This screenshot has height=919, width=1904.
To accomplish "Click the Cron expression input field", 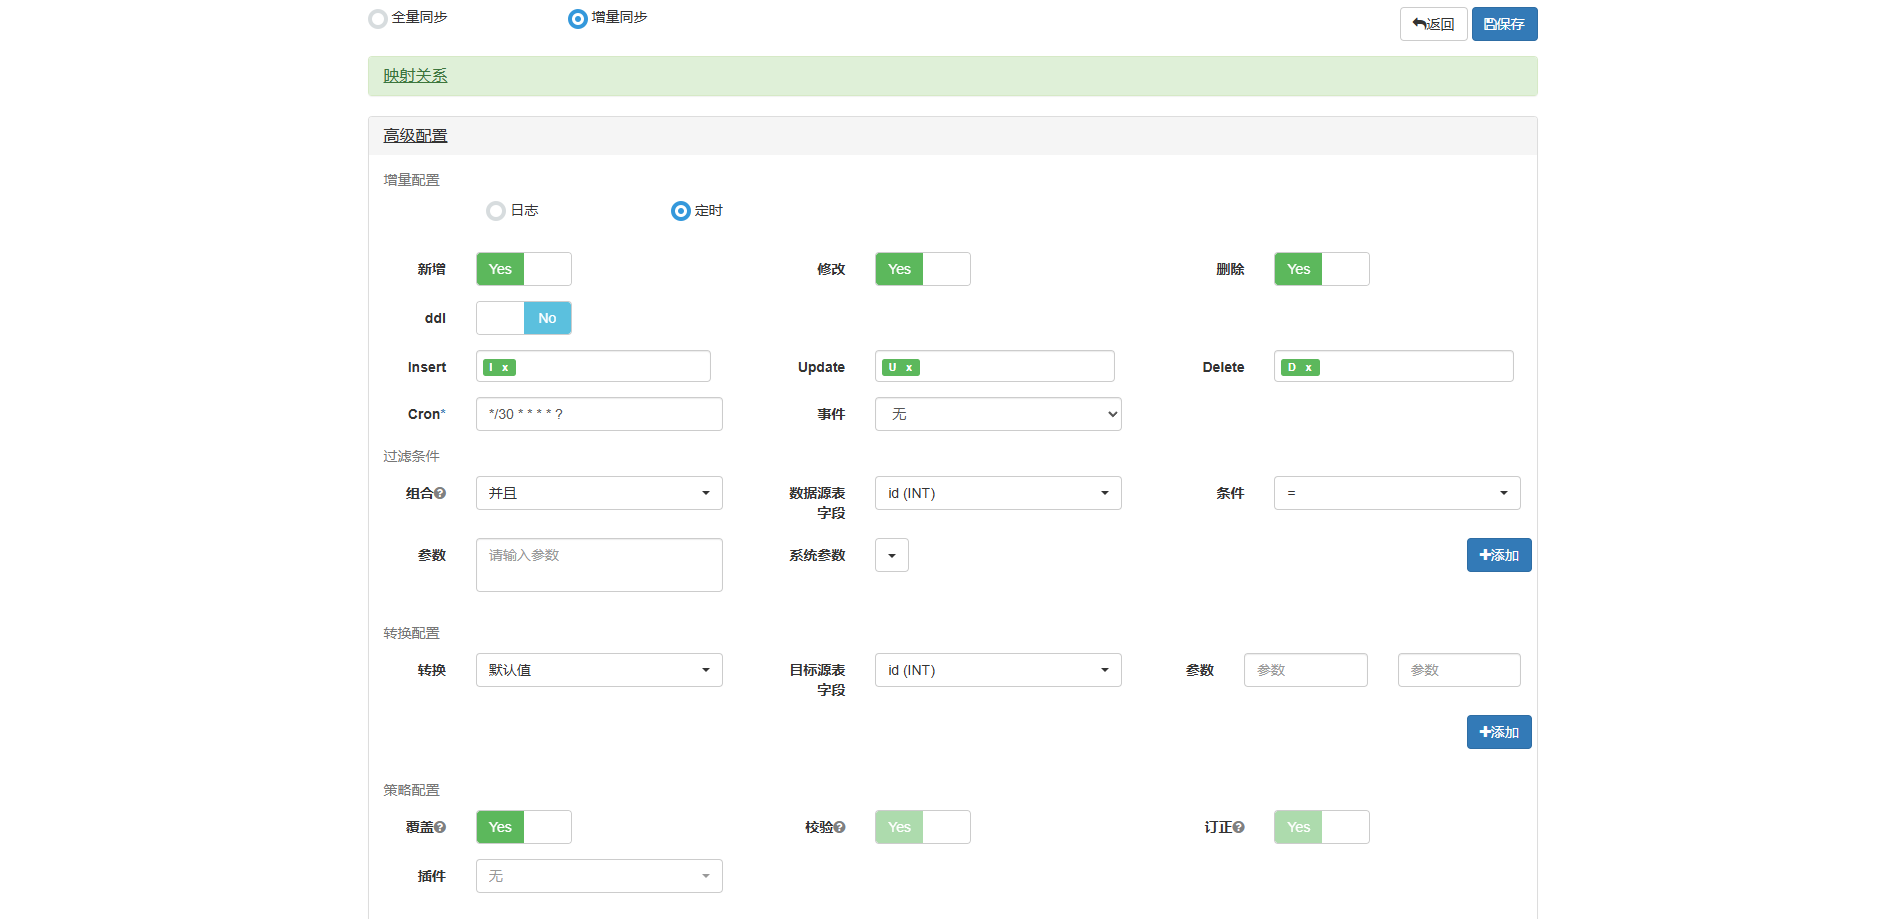I will (598, 414).
